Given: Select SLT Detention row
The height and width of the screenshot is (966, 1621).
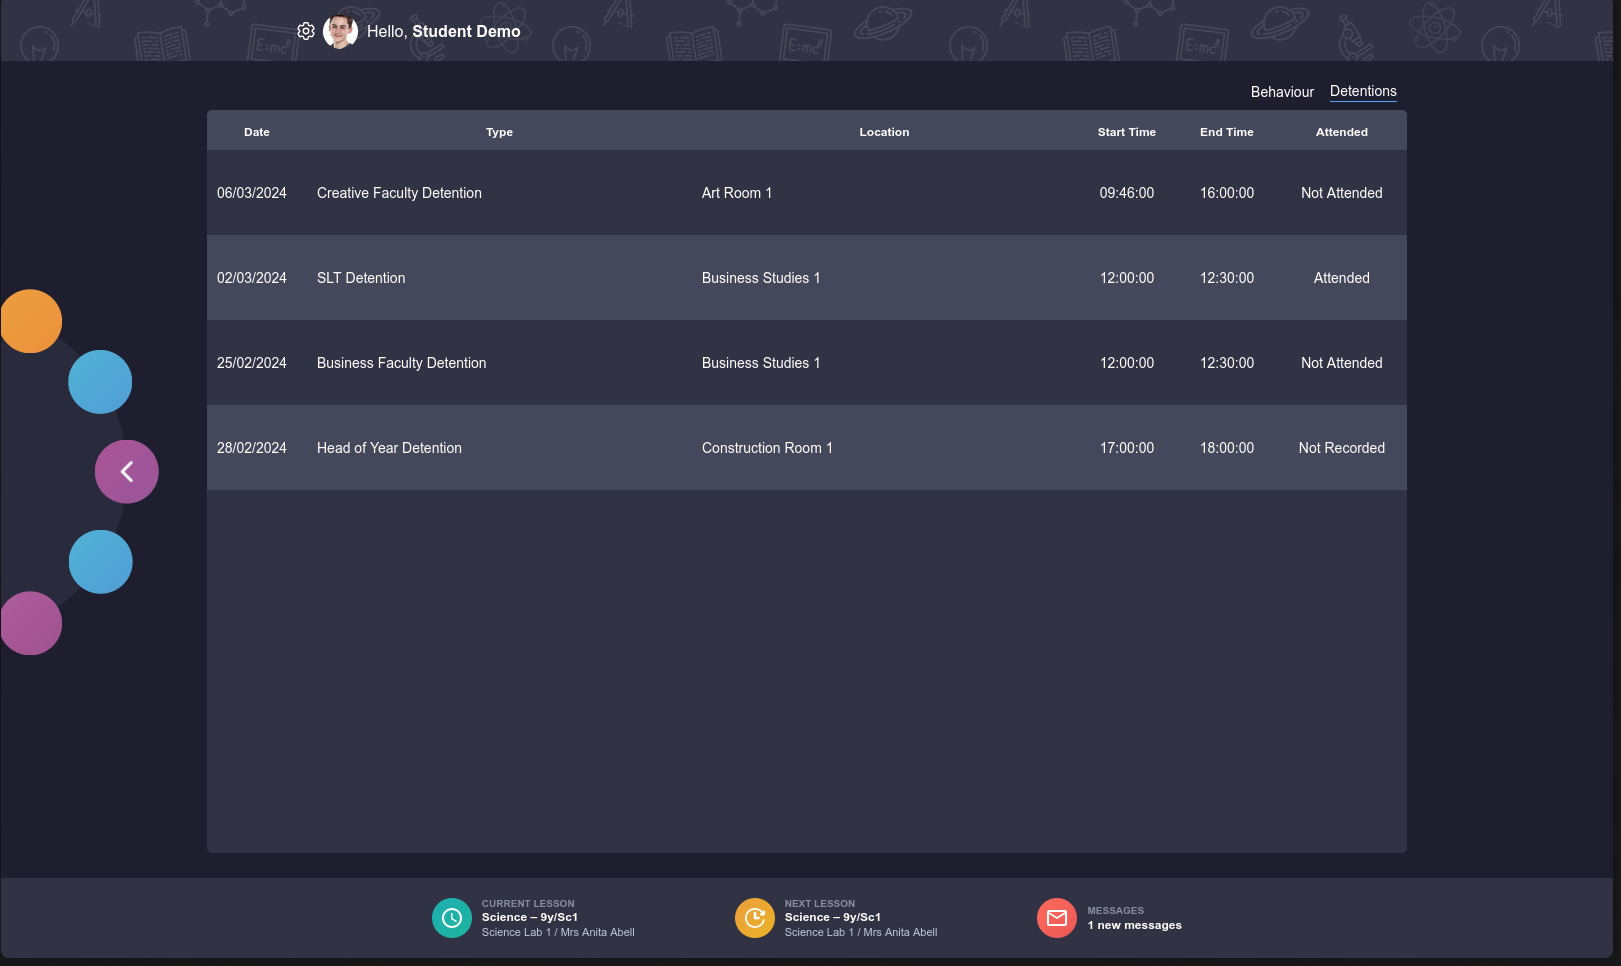Looking at the screenshot, I should coord(806,278).
